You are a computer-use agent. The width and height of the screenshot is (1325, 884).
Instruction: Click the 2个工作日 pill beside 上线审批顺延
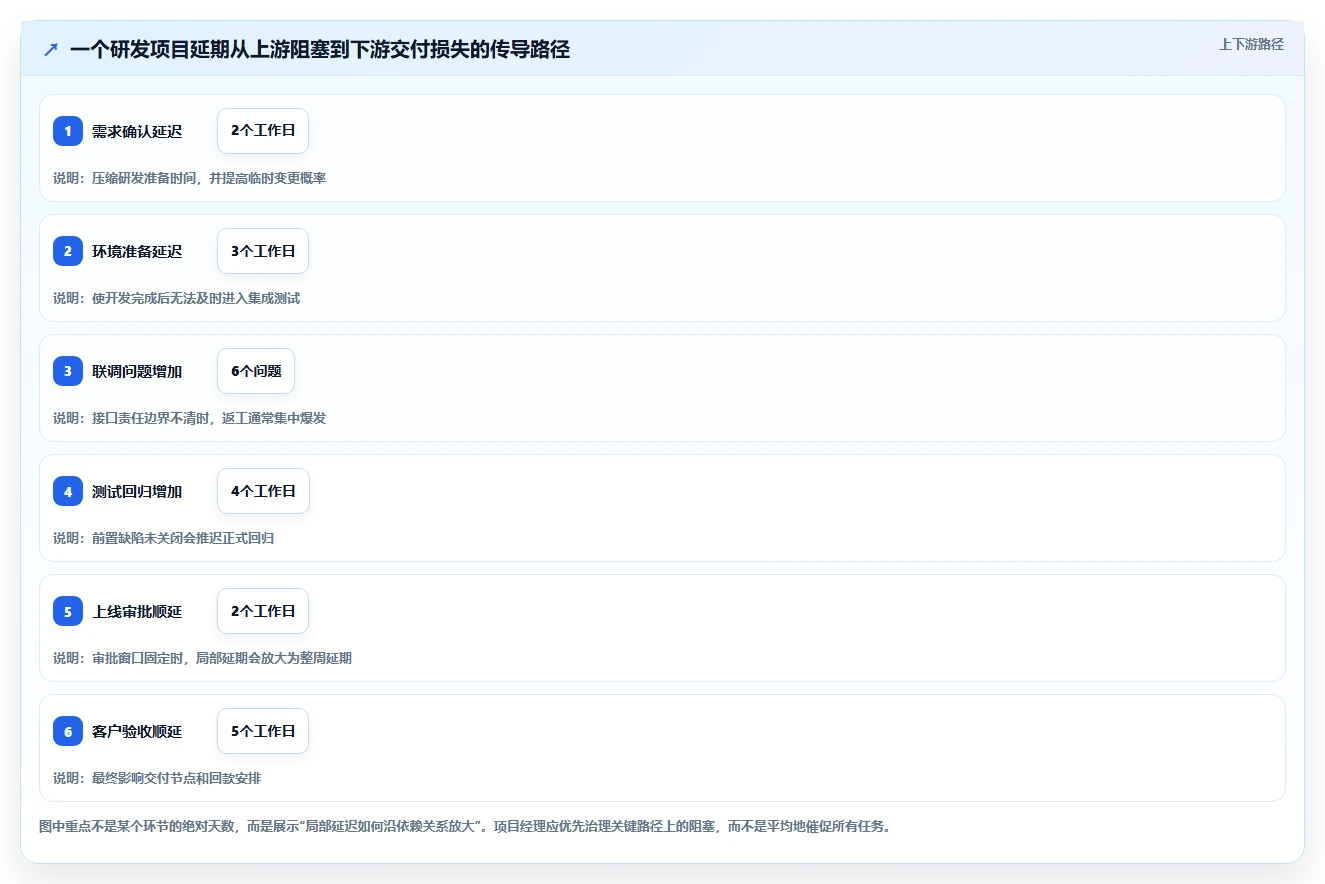263,611
